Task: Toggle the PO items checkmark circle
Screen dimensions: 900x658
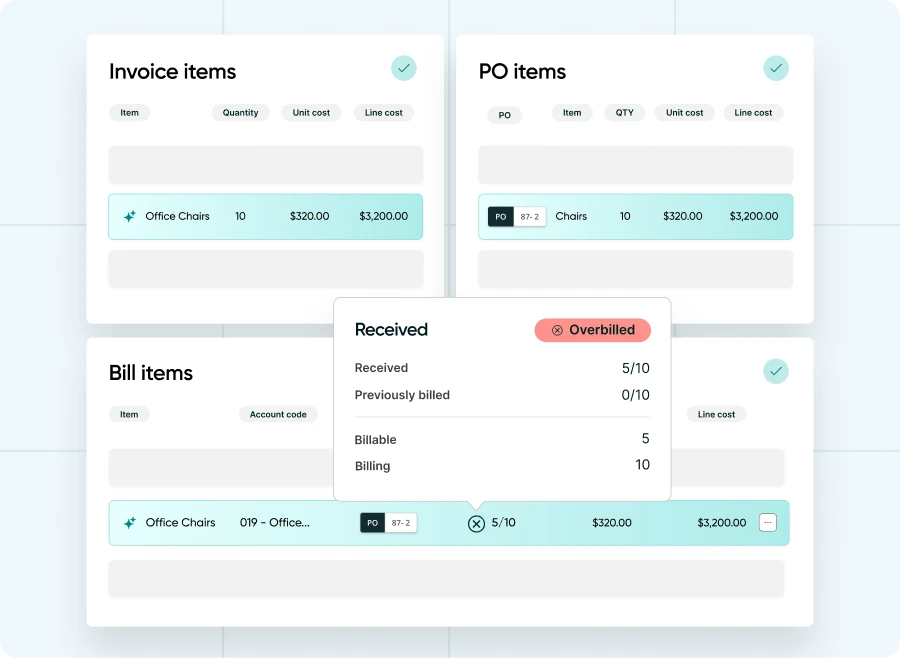Action: 776,68
